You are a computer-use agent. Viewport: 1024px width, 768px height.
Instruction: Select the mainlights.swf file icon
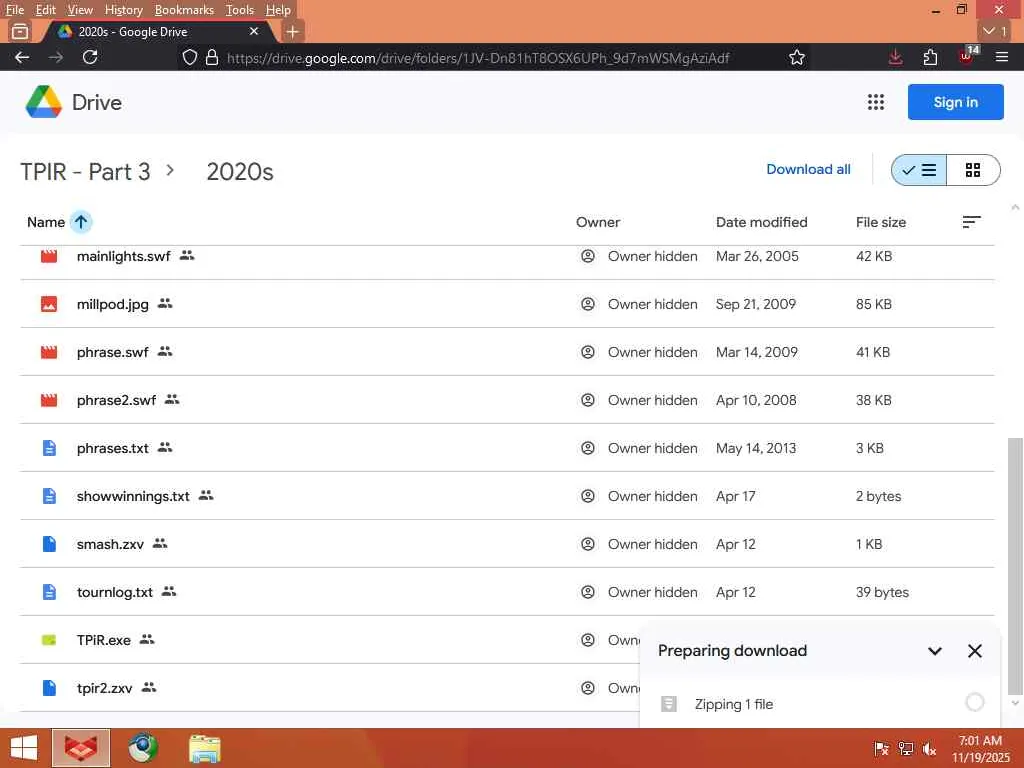point(49,256)
